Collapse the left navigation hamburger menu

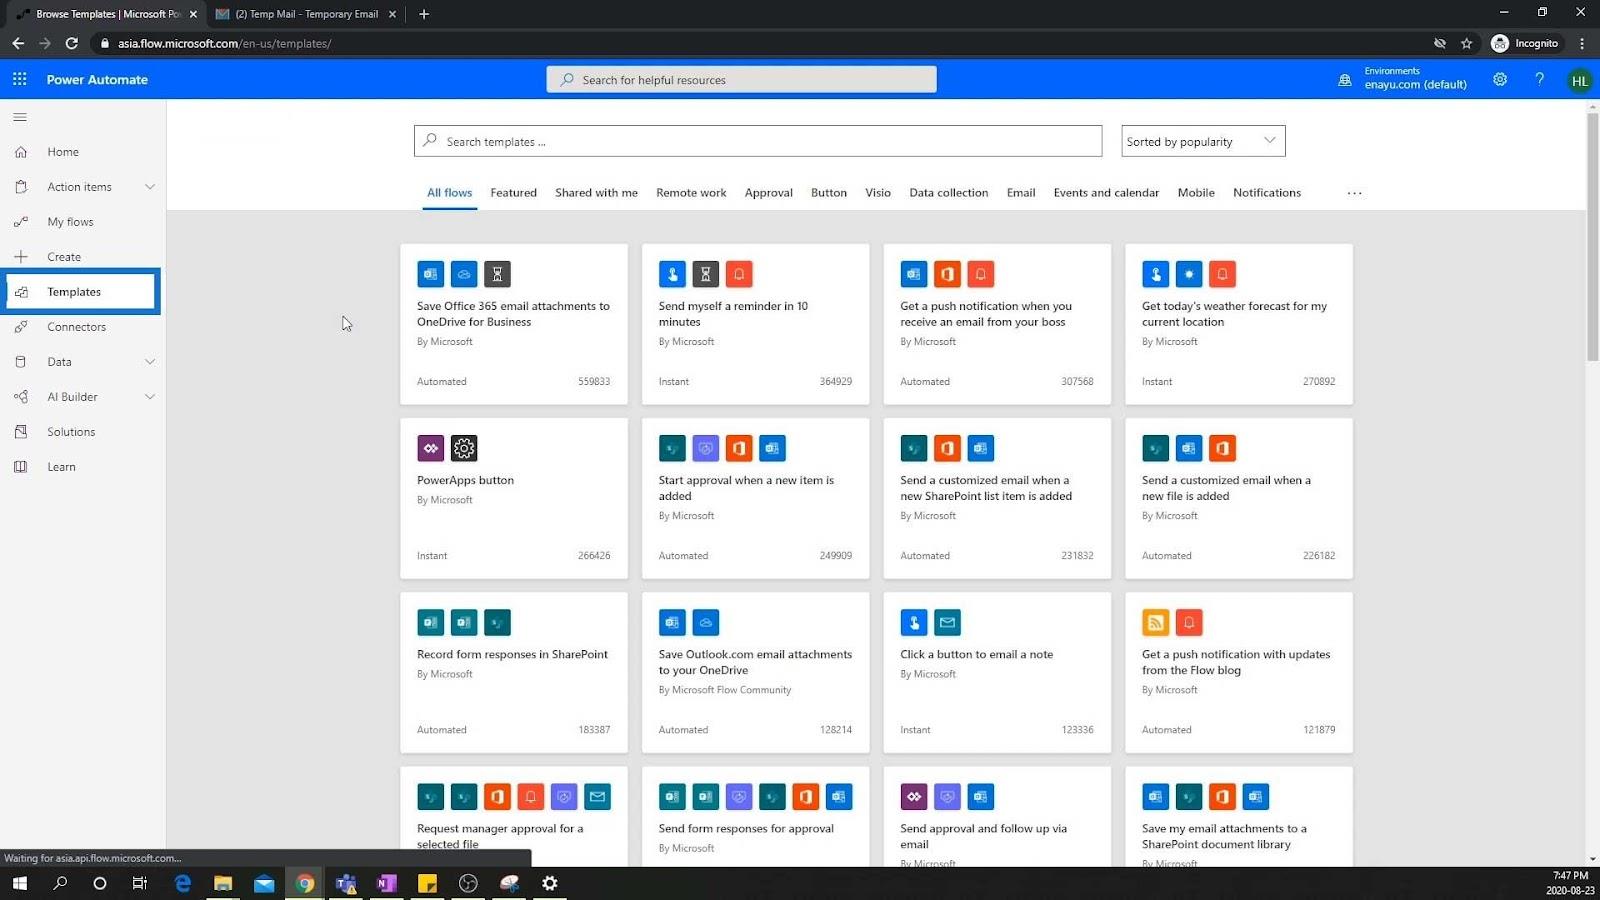coord(20,117)
